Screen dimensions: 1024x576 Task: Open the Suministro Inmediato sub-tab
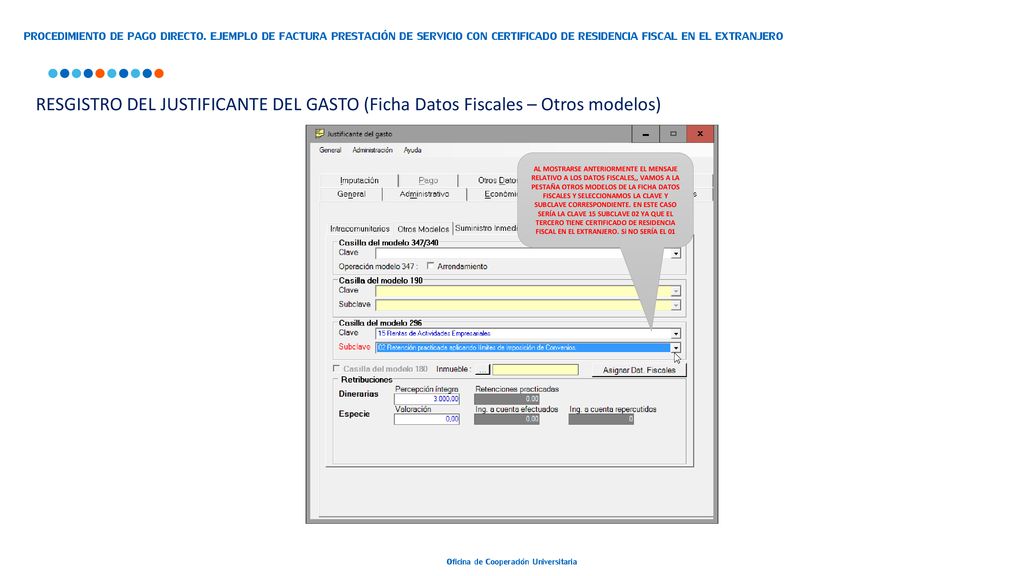pos(487,228)
